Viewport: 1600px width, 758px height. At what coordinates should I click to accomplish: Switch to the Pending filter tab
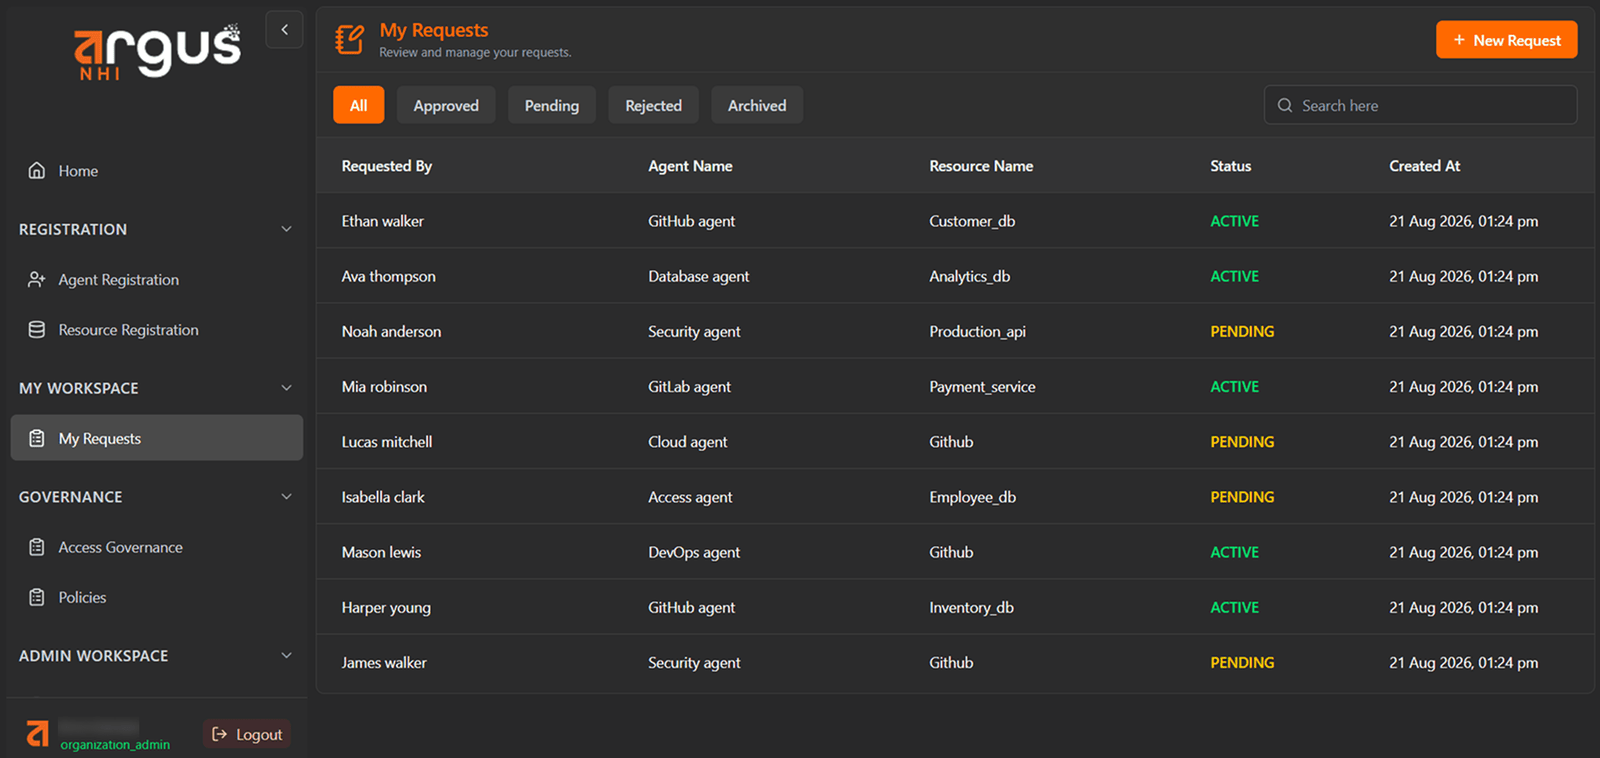tap(552, 105)
